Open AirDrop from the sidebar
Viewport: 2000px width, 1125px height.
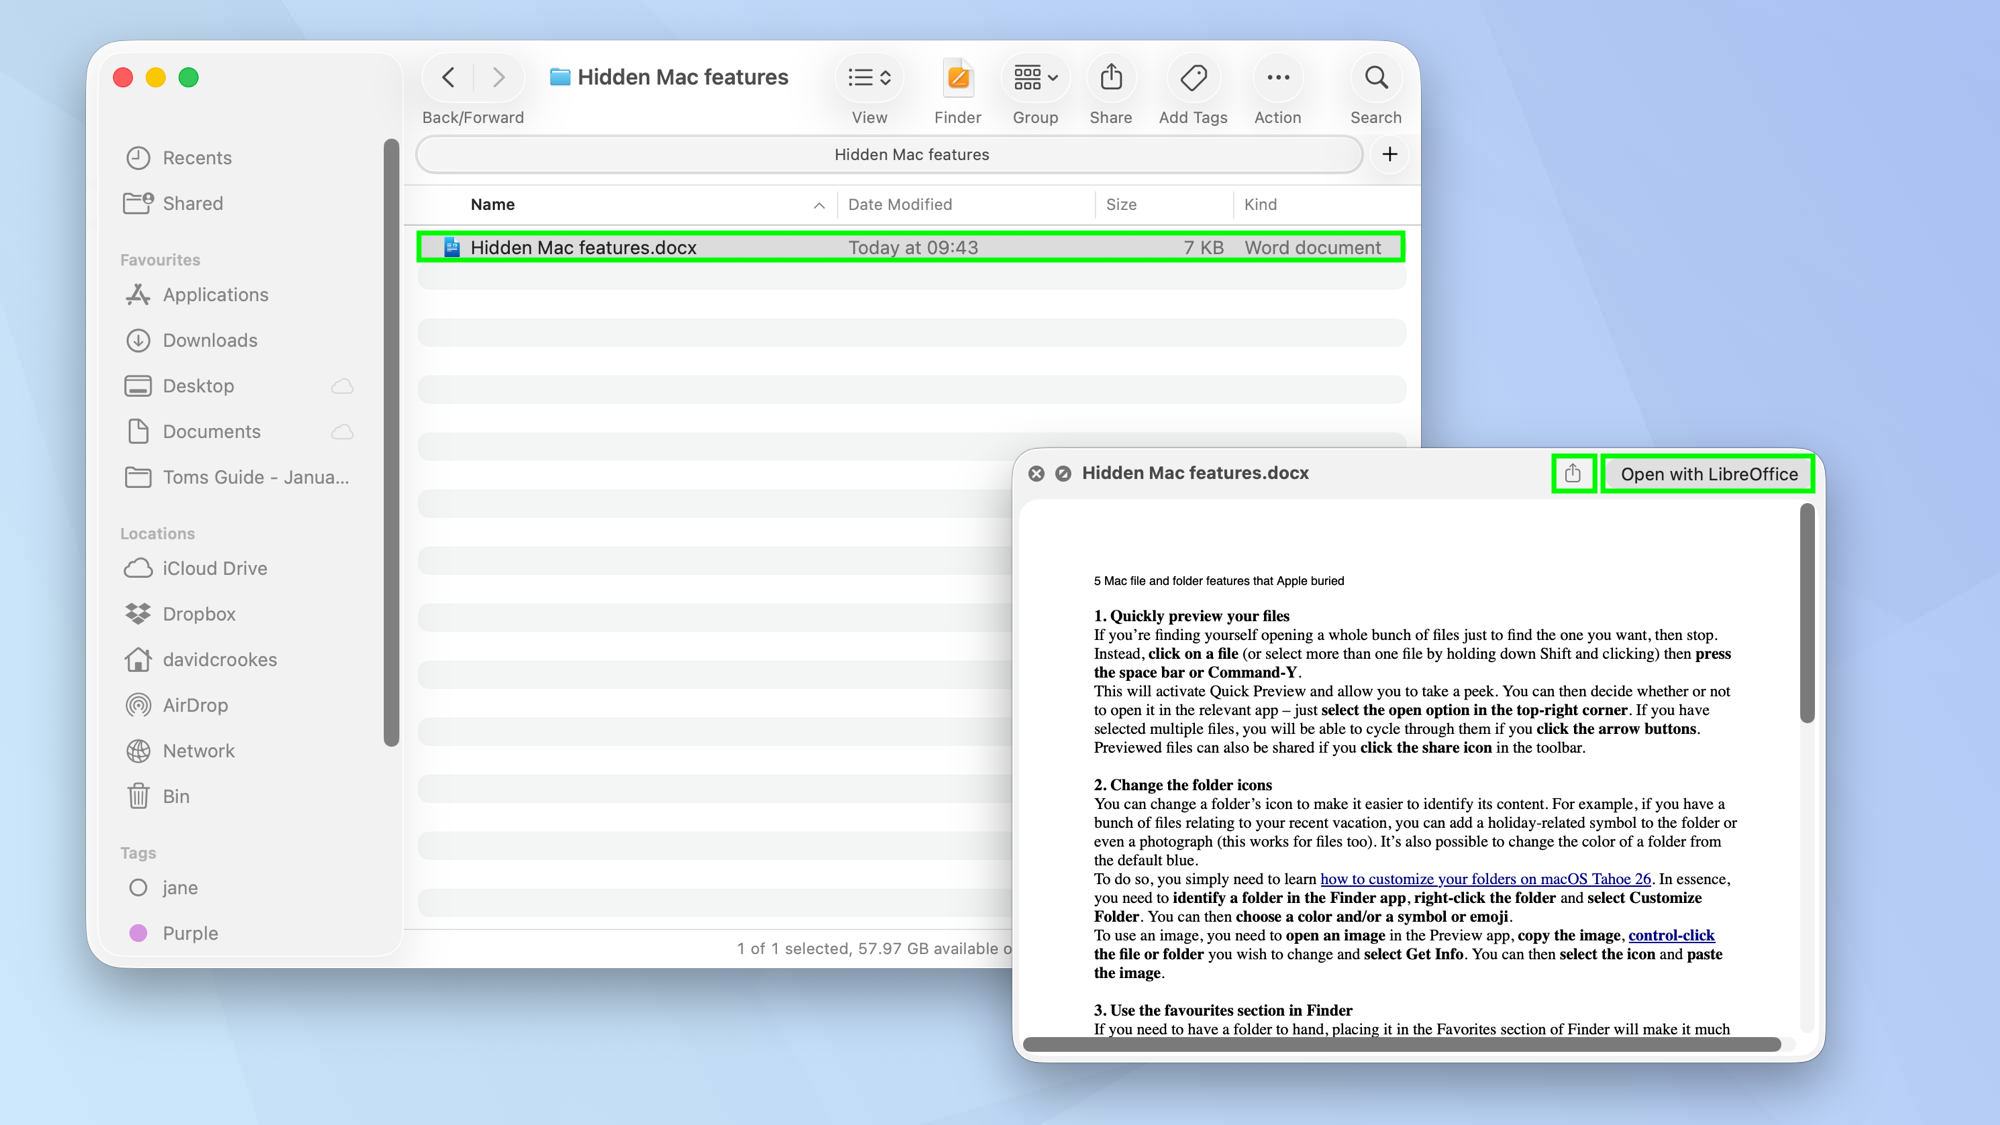pos(196,705)
